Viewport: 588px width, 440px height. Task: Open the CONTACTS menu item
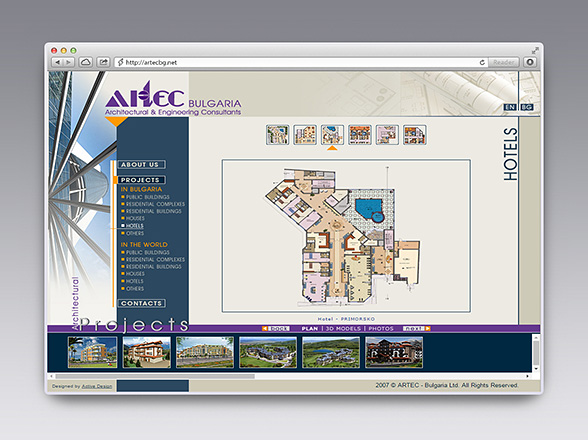point(141,303)
